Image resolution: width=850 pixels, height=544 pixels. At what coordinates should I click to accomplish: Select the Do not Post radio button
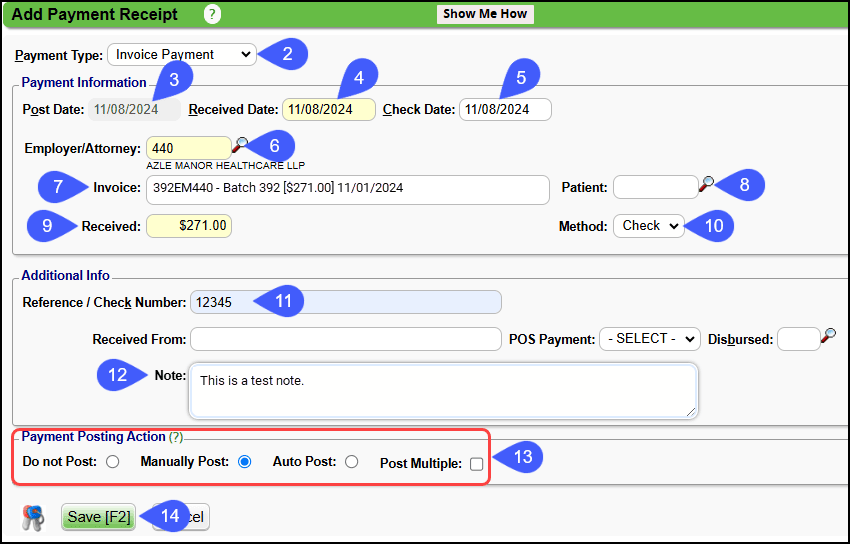112,462
